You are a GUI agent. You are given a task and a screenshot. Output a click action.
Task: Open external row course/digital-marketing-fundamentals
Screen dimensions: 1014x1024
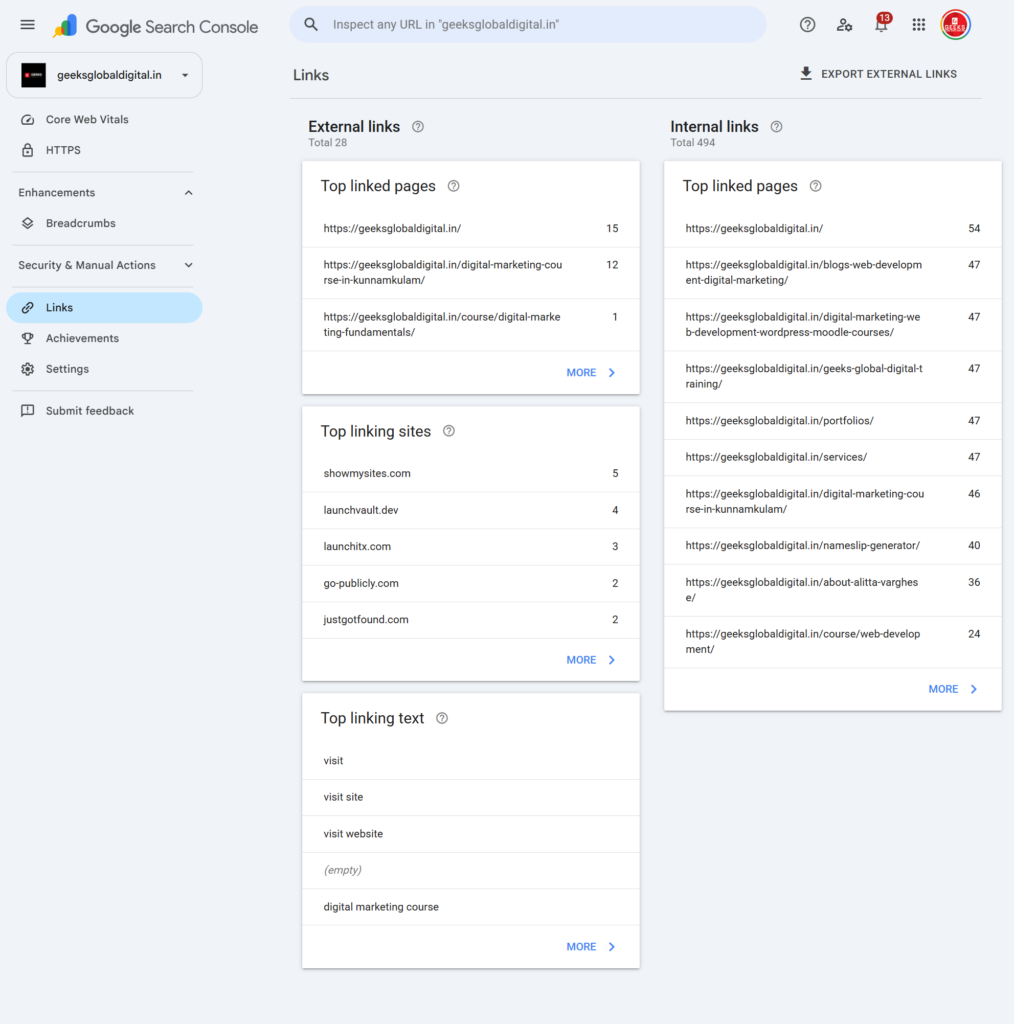click(471, 325)
